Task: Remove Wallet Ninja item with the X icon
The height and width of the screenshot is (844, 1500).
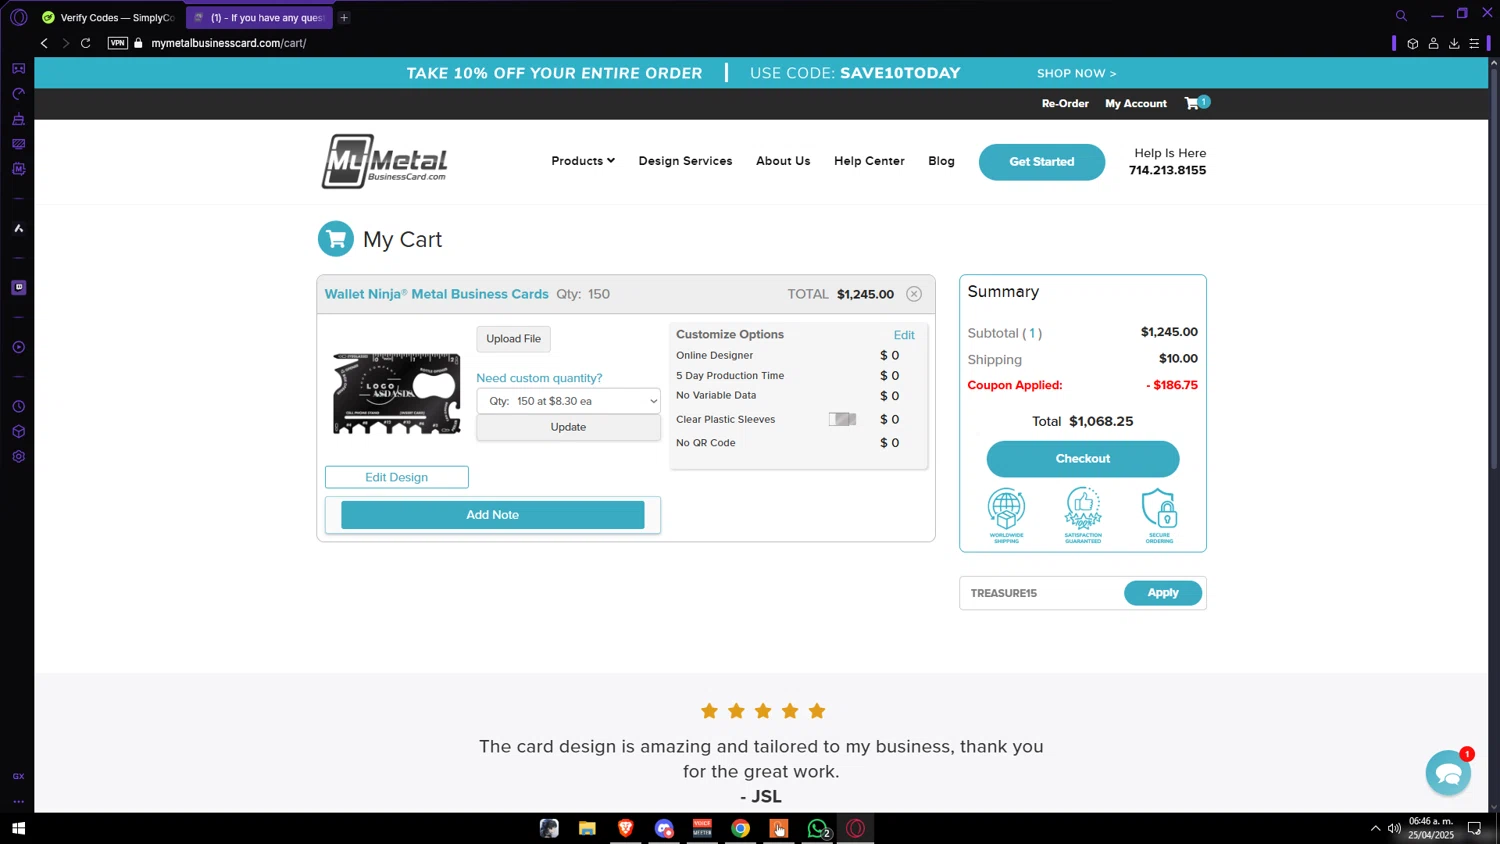Action: coord(914,294)
